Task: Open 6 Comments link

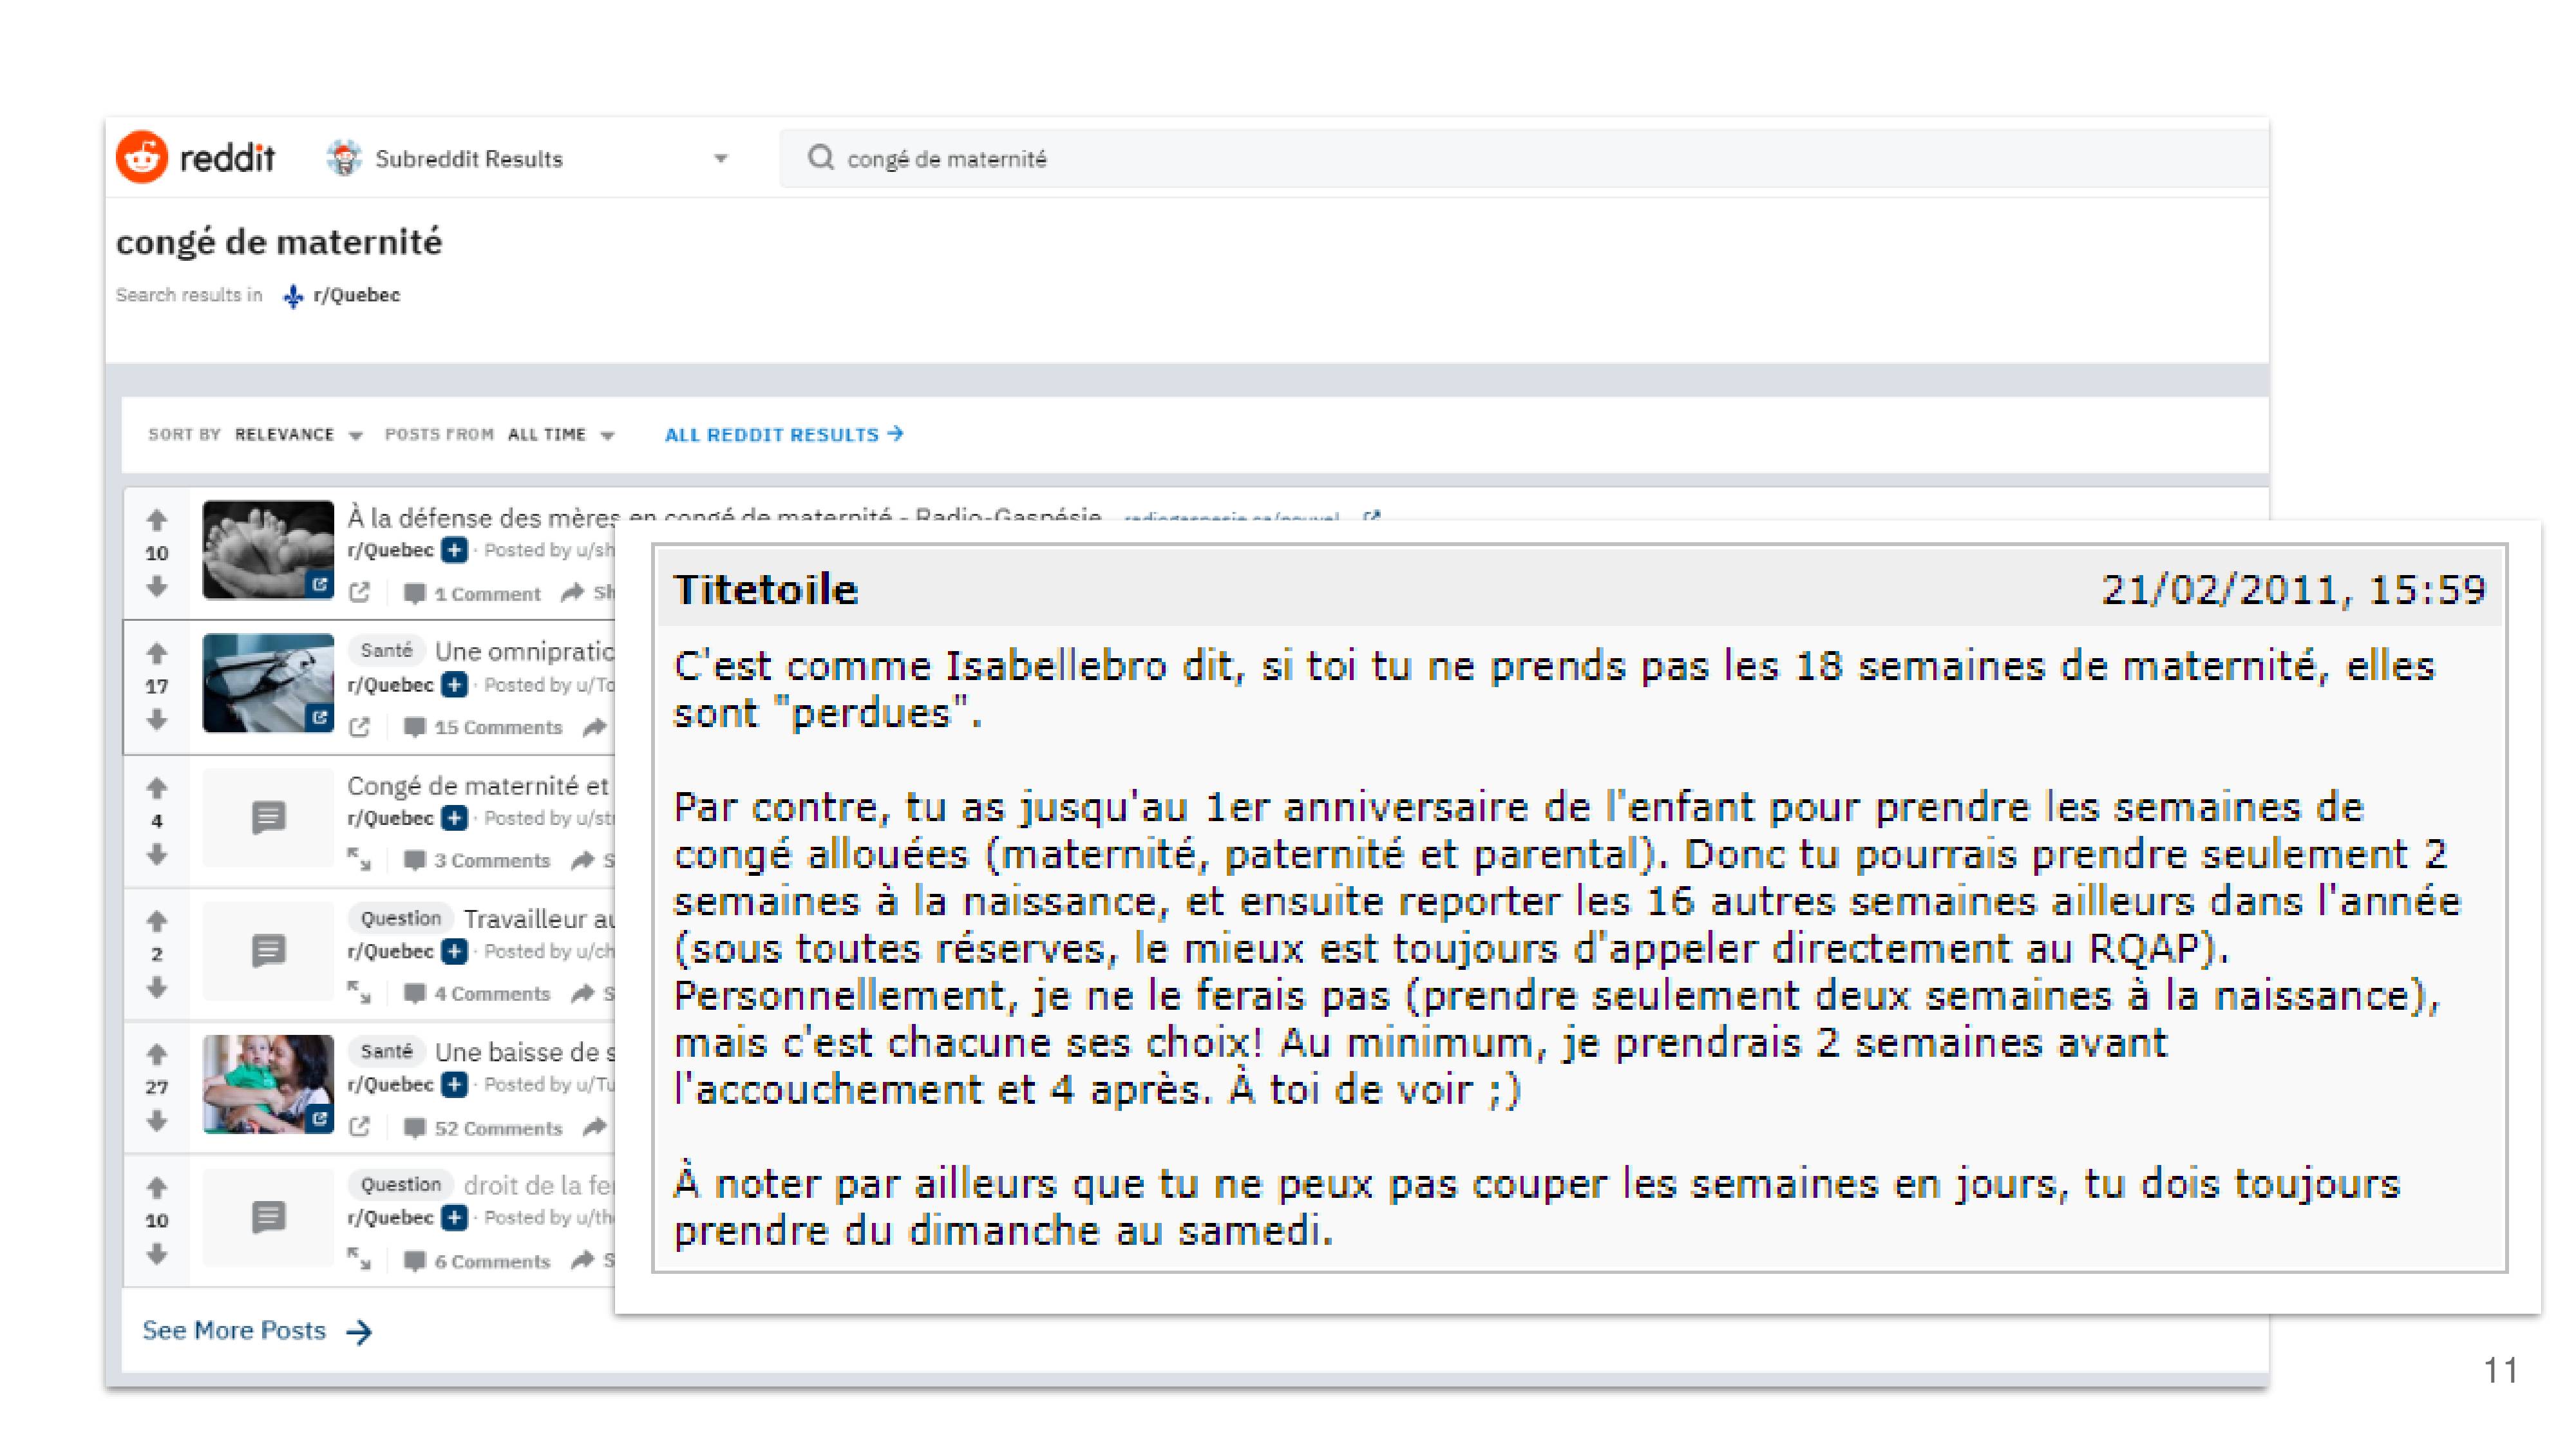Action: click(x=477, y=1262)
